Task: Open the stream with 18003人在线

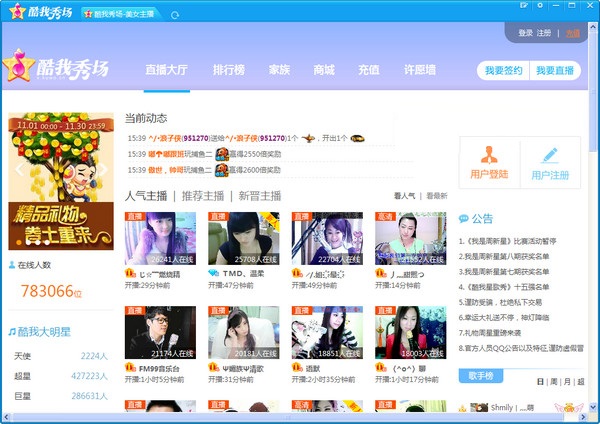Action: [x=411, y=333]
